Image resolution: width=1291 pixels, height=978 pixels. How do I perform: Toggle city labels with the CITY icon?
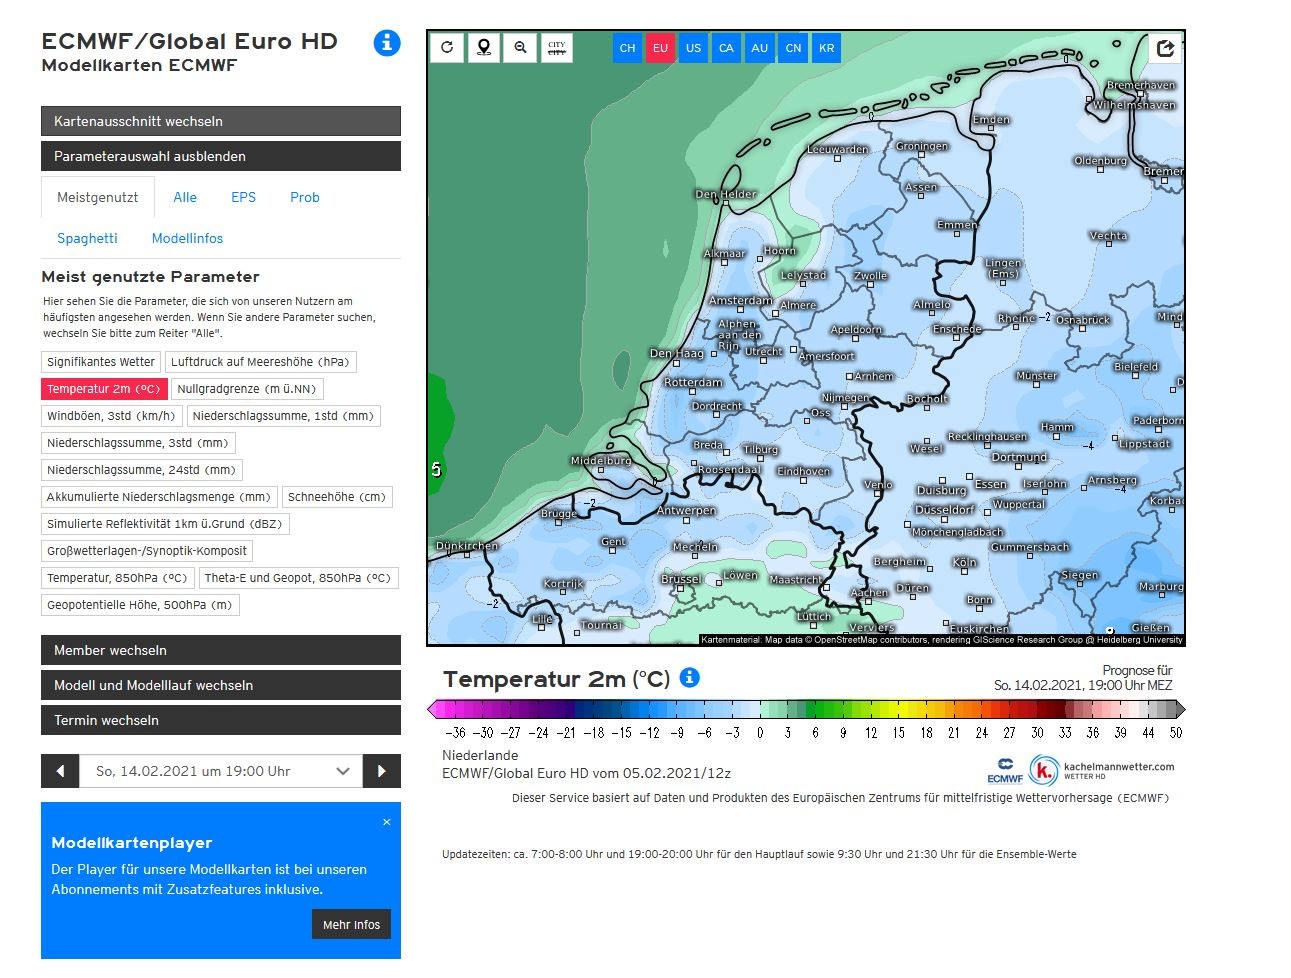[x=557, y=47]
